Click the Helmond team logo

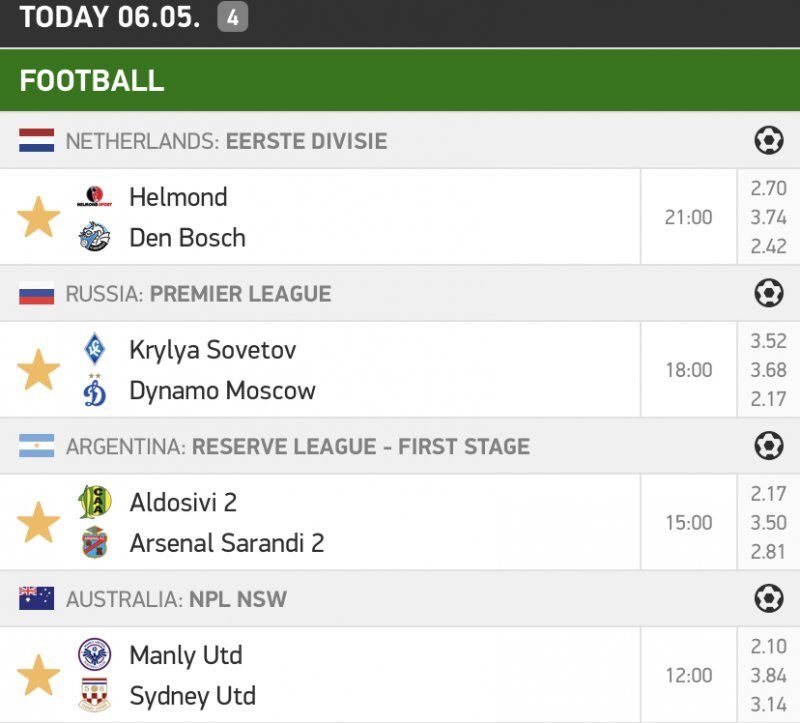[94, 197]
